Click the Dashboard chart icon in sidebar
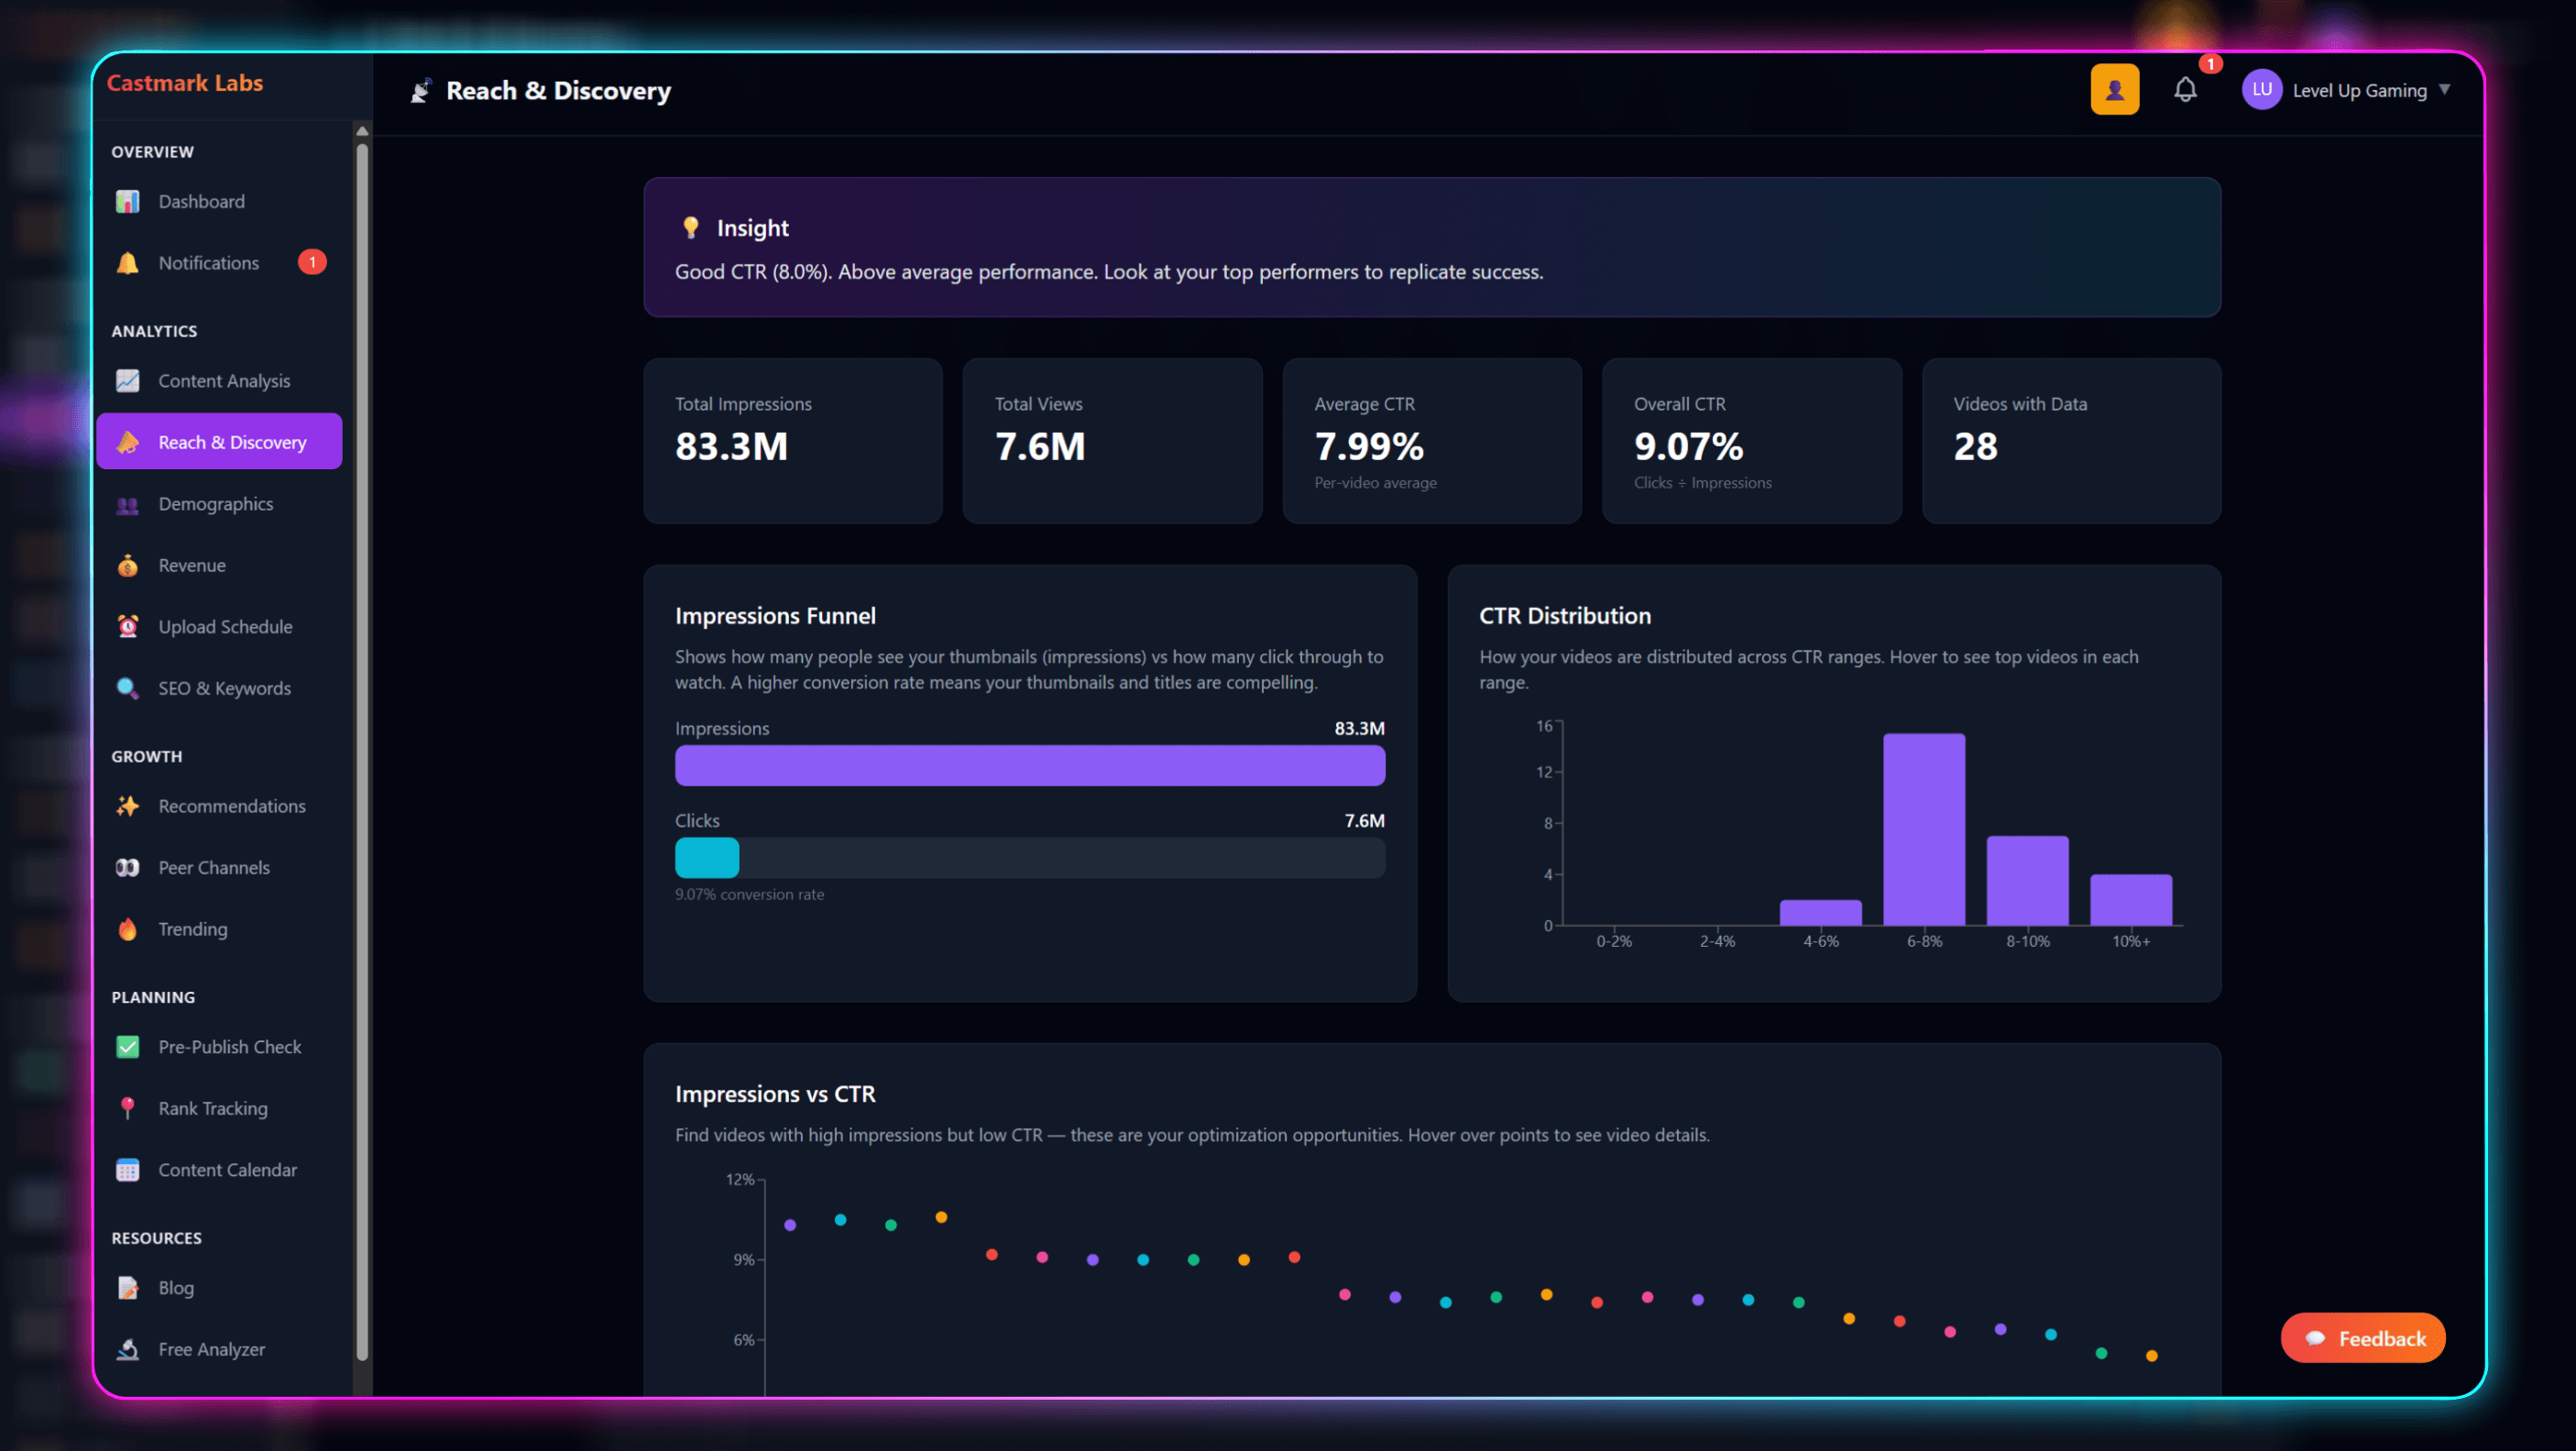This screenshot has height=1451, width=2576. coord(127,201)
